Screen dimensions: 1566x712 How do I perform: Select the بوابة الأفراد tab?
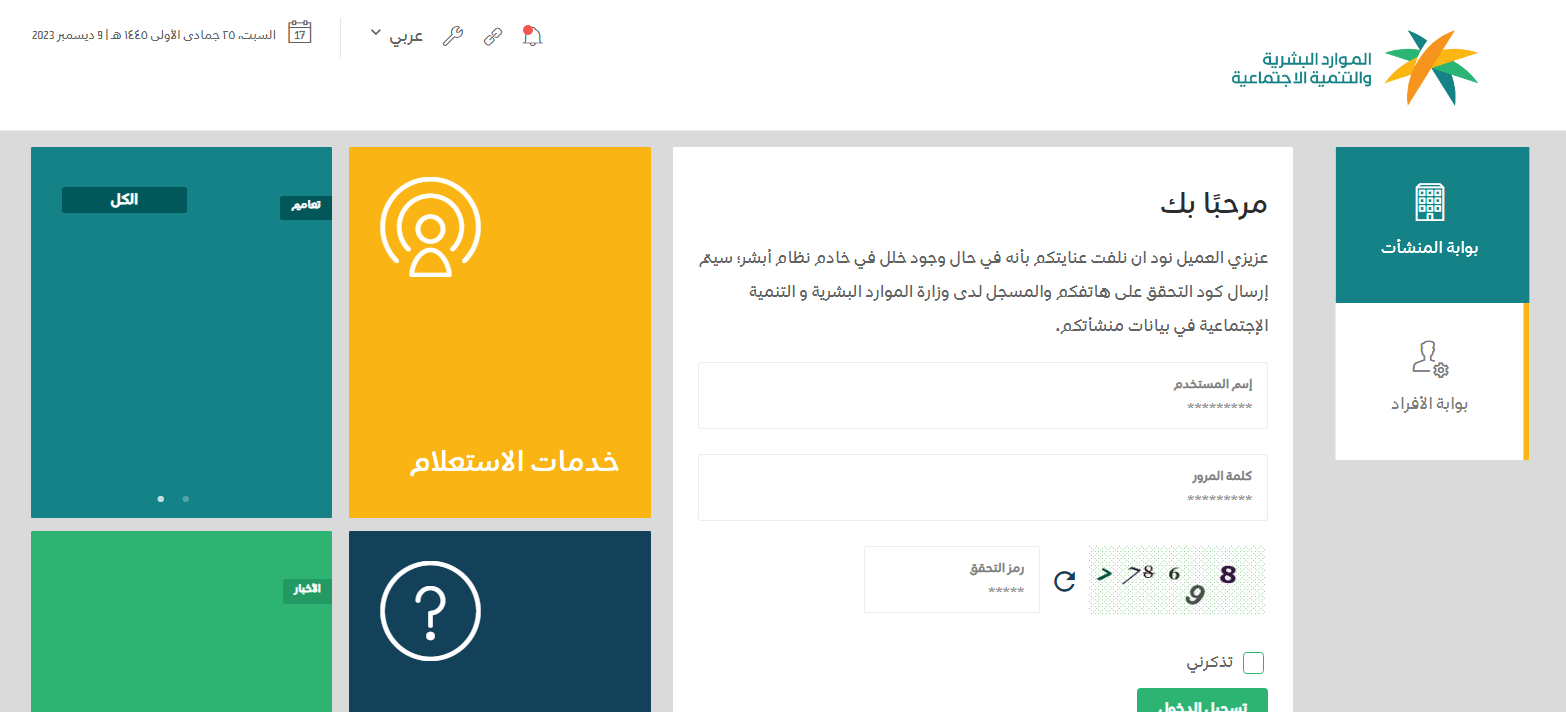1430,382
